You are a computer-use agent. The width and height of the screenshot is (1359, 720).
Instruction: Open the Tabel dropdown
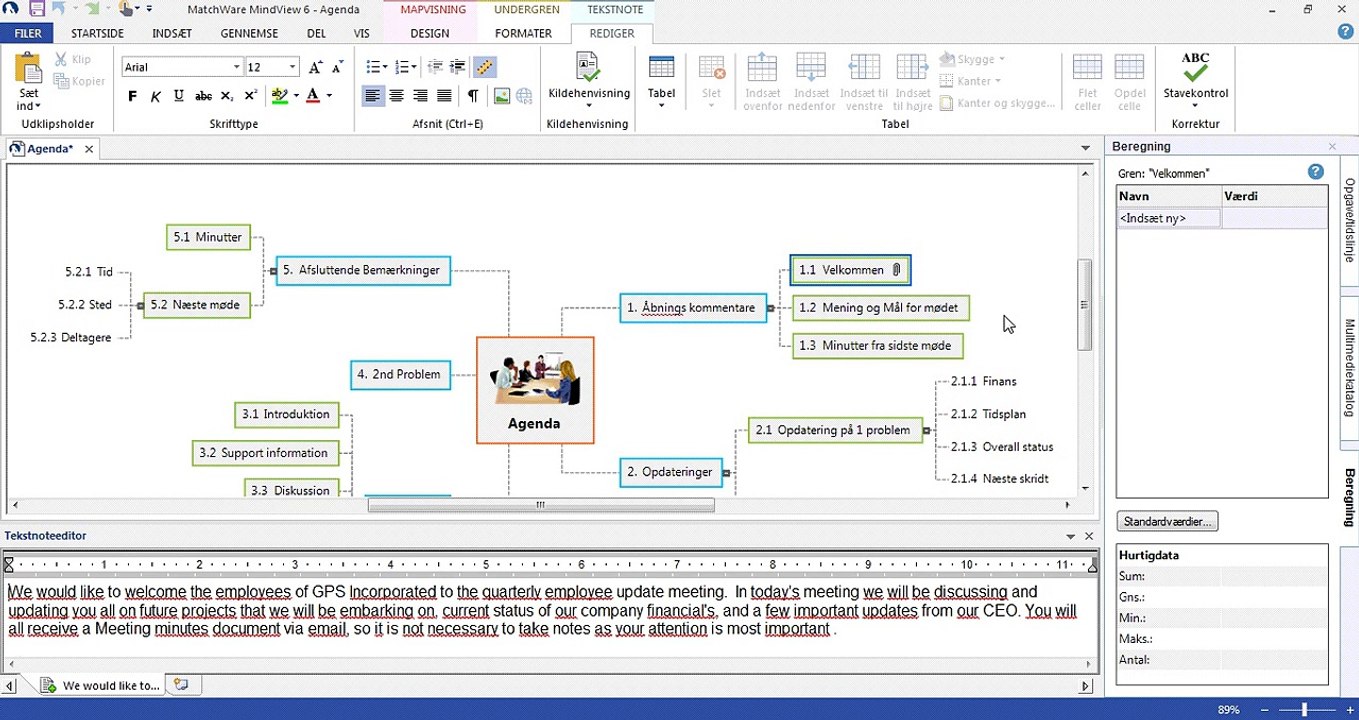tap(661, 81)
